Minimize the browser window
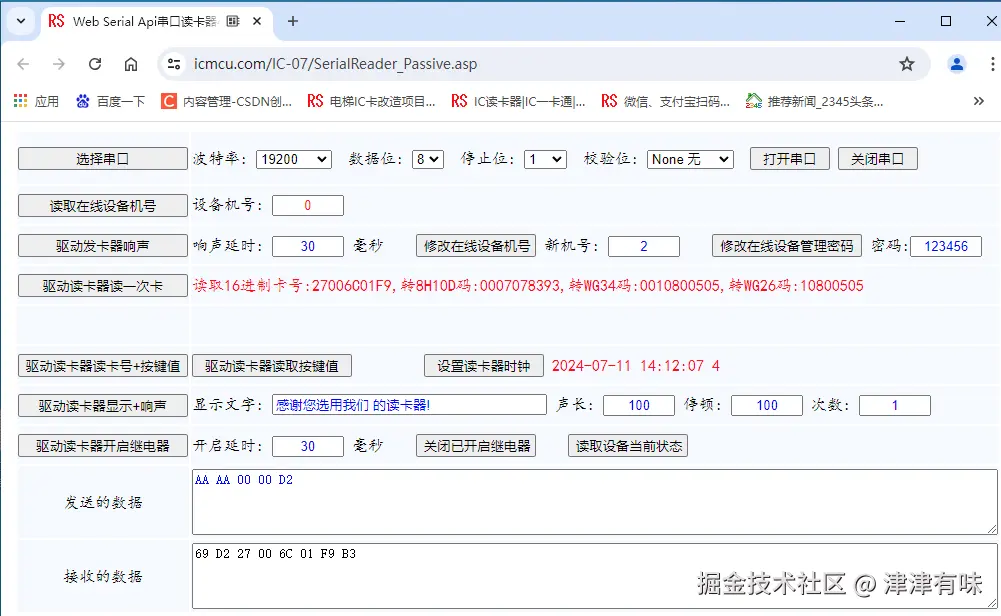The height and width of the screenshot is (616, 1001). pos(900,21)
